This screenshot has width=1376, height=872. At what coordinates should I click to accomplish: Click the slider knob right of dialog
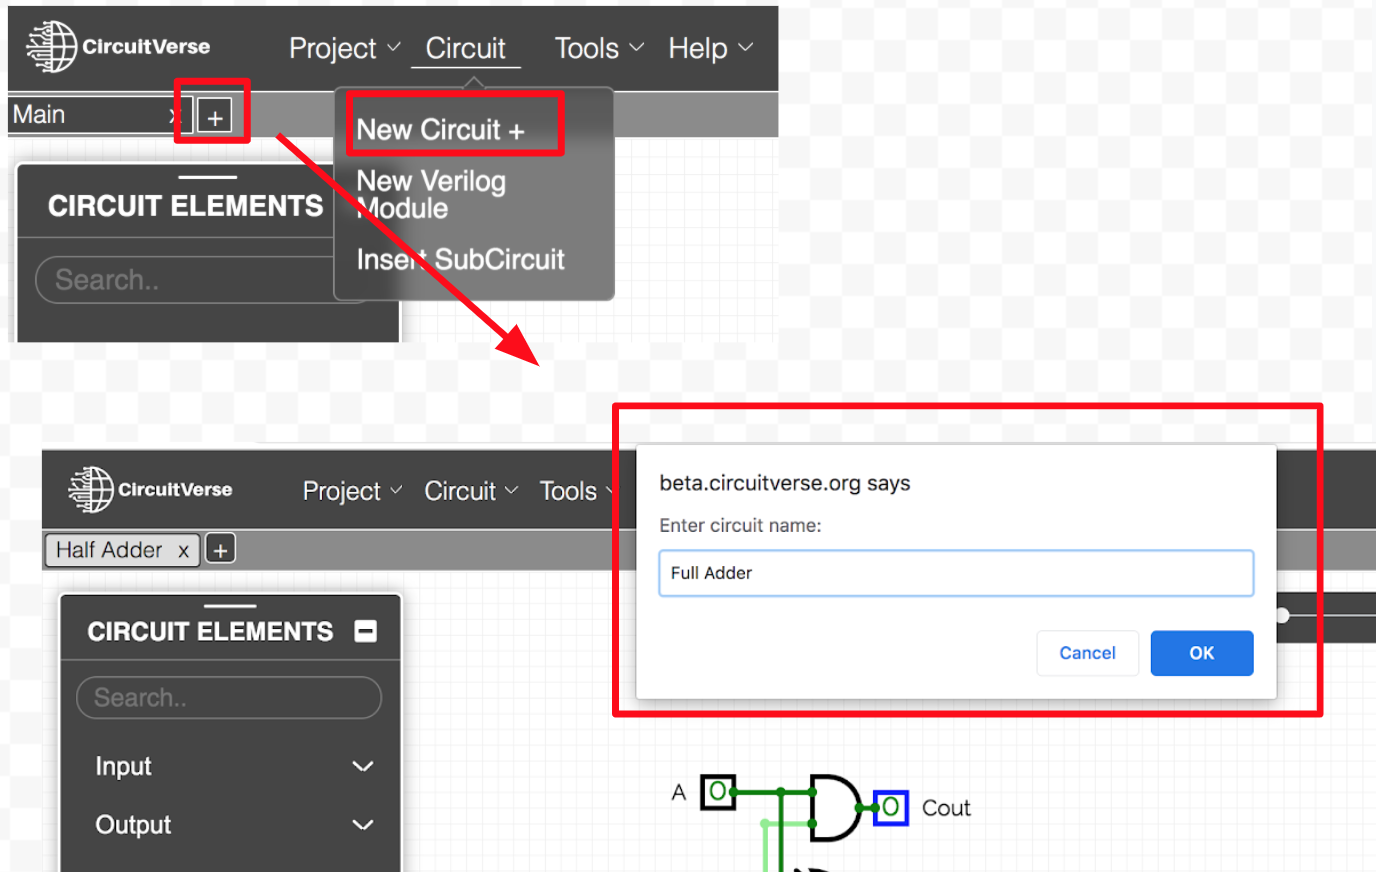coord(1282,615)
